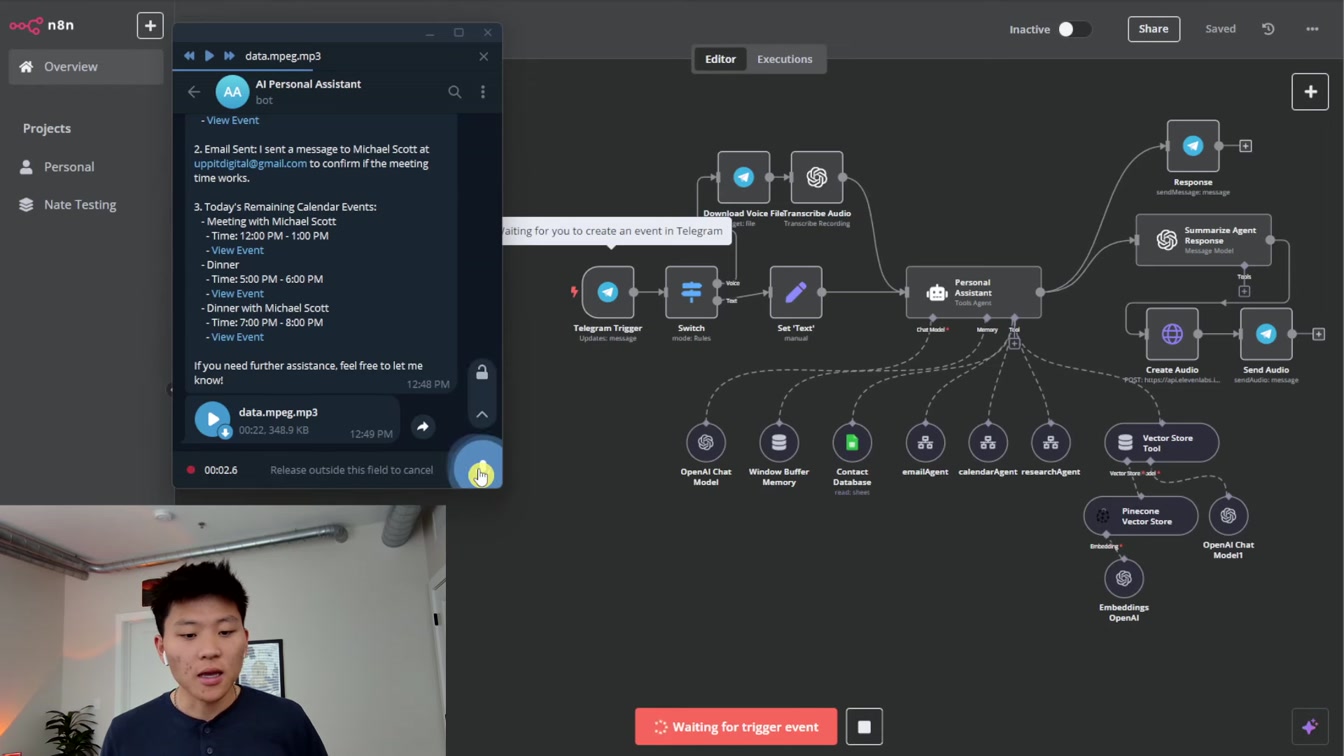This screenshot has width=1344, height=756.
Task: Add tool under Personal Assistant
Action: (x=1014, y=344)
